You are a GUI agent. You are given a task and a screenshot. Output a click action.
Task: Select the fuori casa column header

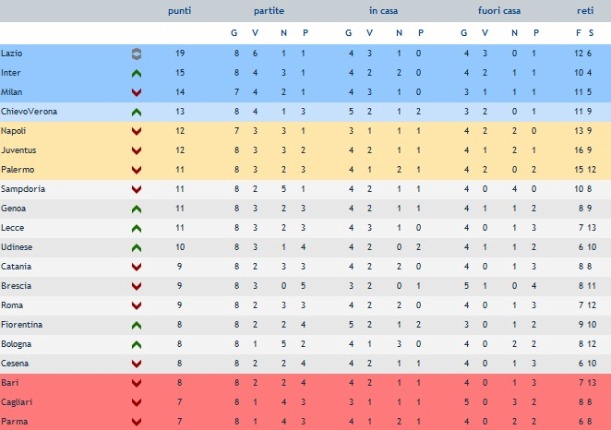click(499, 11)
